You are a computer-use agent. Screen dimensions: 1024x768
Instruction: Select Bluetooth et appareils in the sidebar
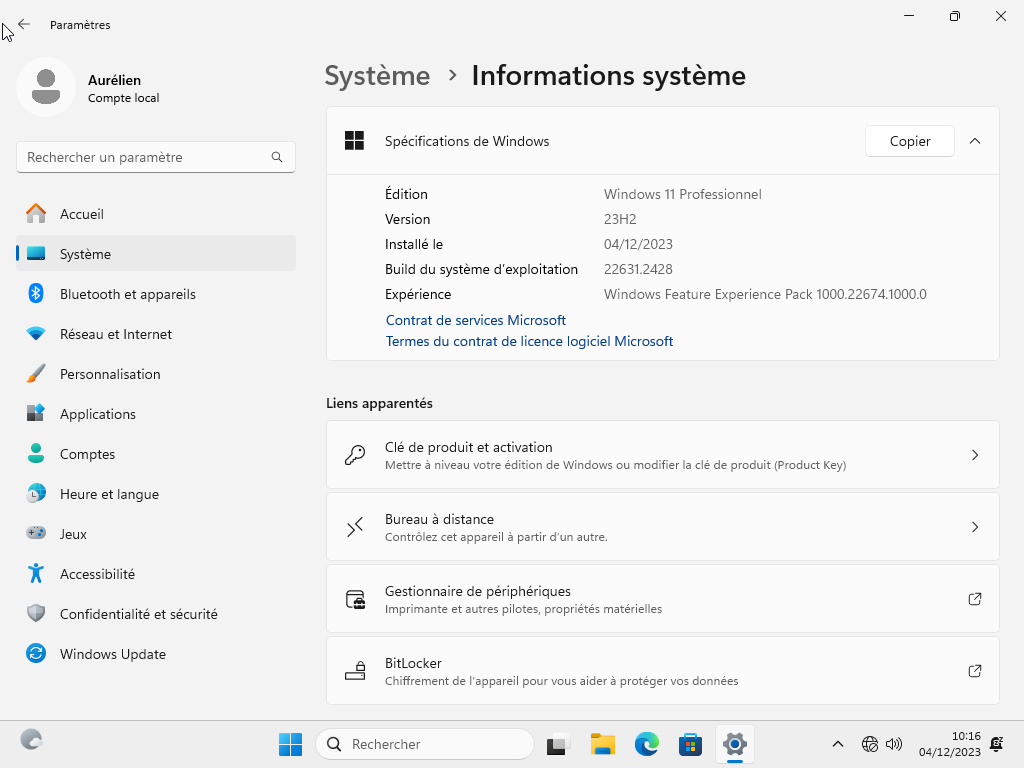[156, 294]
